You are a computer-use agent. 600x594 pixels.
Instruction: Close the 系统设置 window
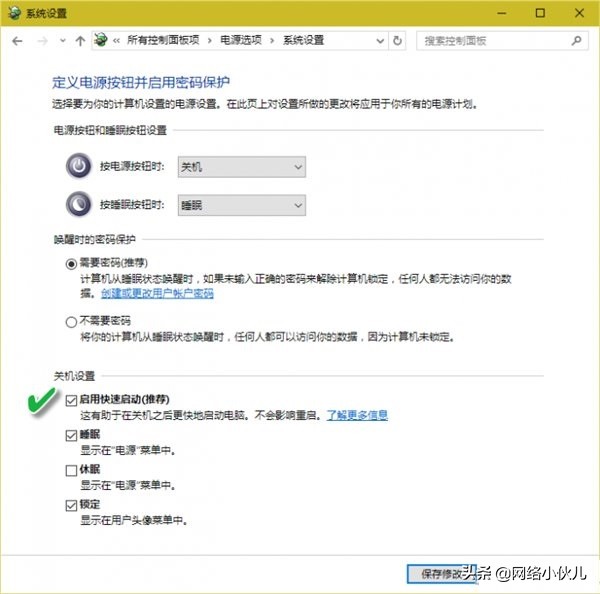[579, 13]
